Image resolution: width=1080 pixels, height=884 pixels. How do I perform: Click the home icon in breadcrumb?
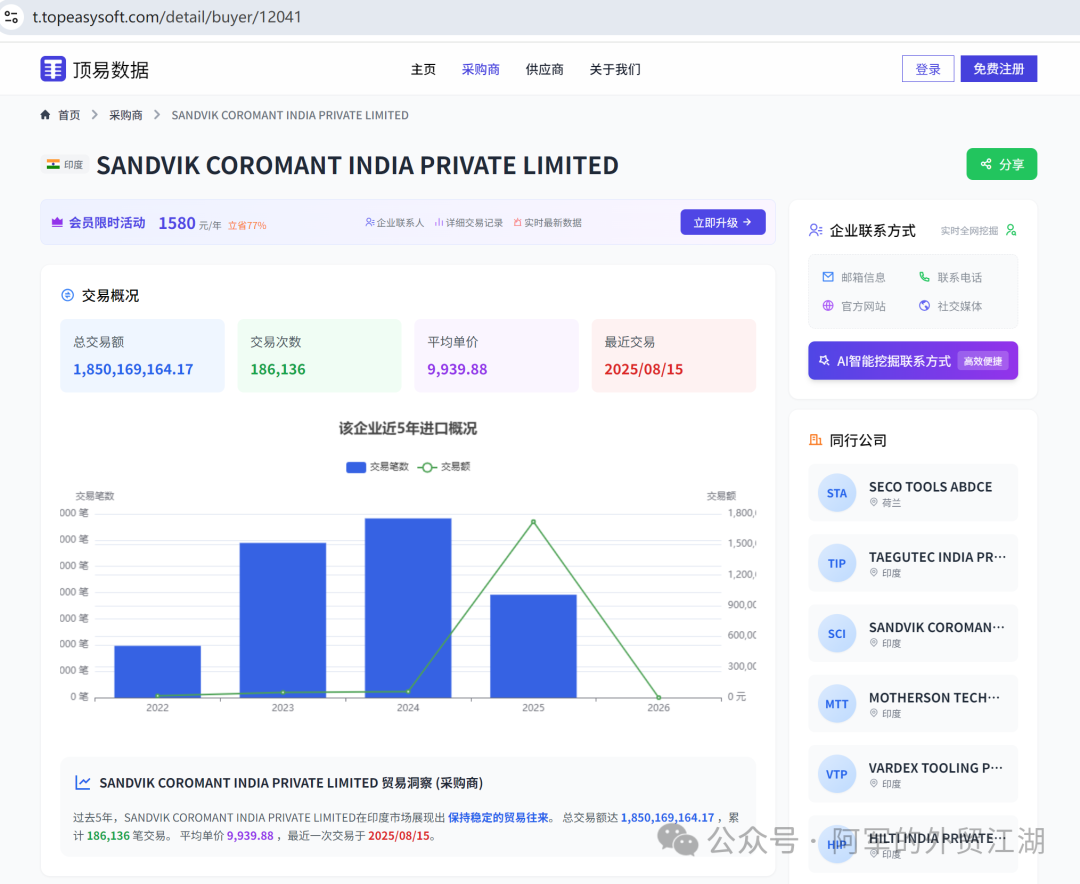click(x=45, y=115)
